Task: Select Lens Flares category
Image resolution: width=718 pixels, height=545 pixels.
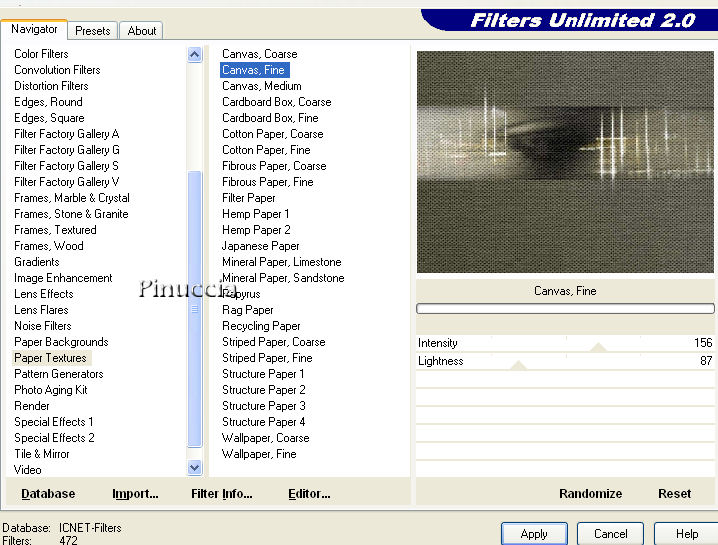Action: click(x=41, y=310)
